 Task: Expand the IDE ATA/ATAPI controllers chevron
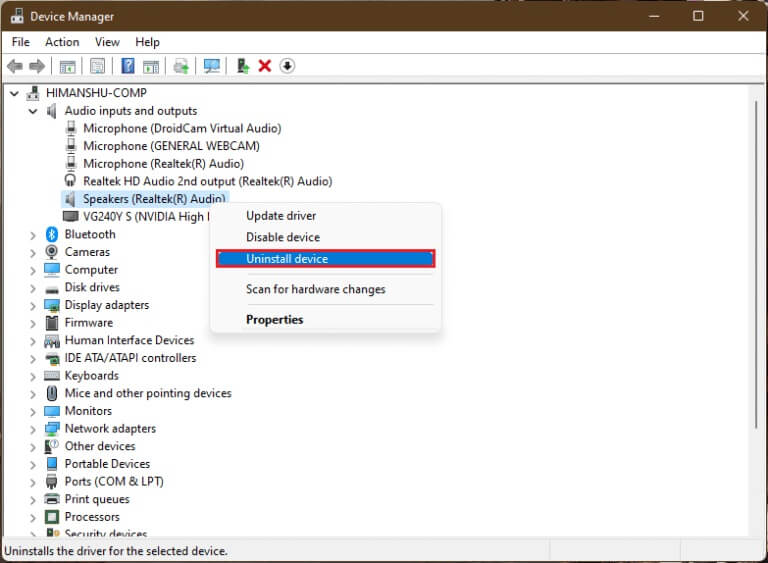click(x=33, y=359)
